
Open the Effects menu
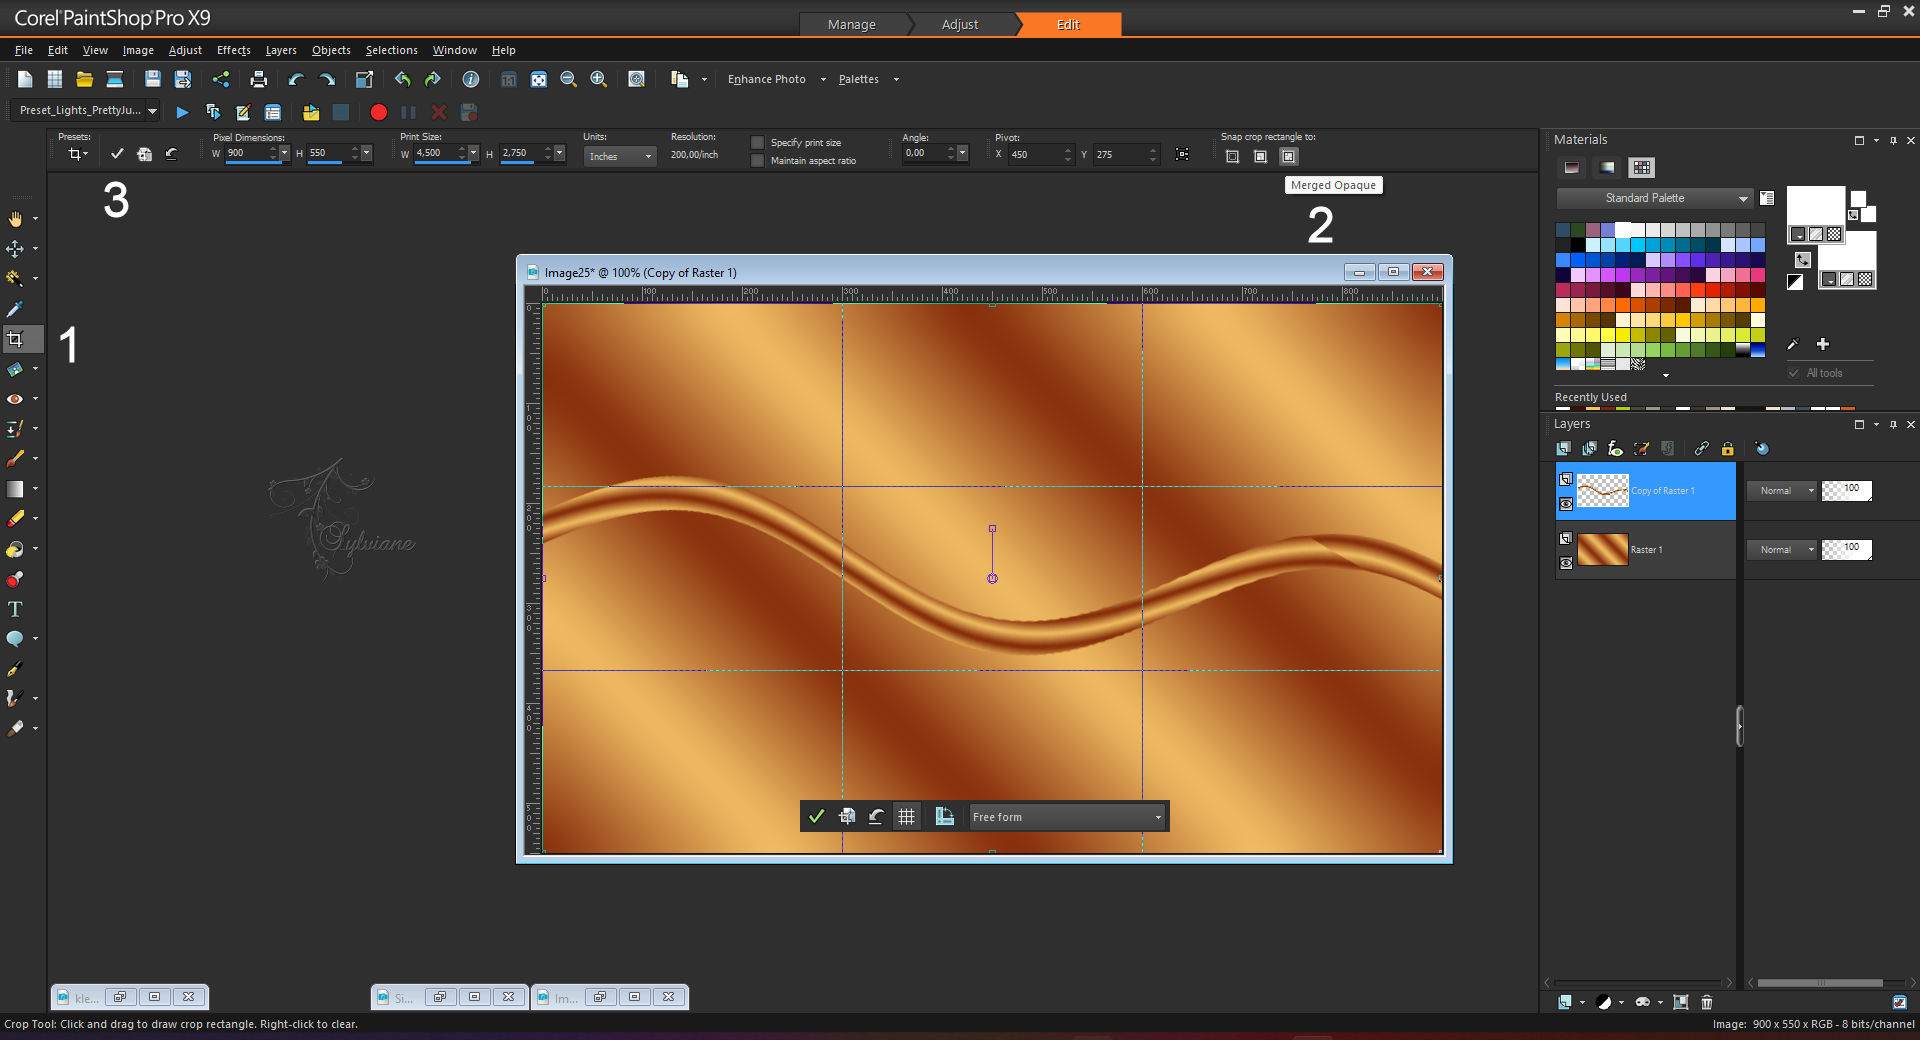[x=234, y=50]
